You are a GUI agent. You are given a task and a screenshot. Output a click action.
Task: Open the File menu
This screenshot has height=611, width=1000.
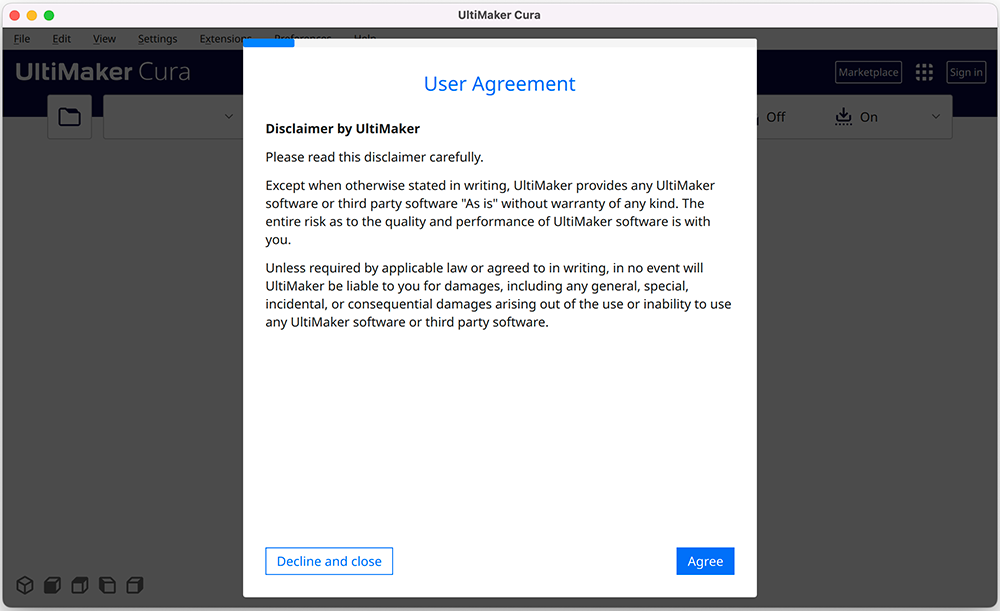tap(22, 39)
